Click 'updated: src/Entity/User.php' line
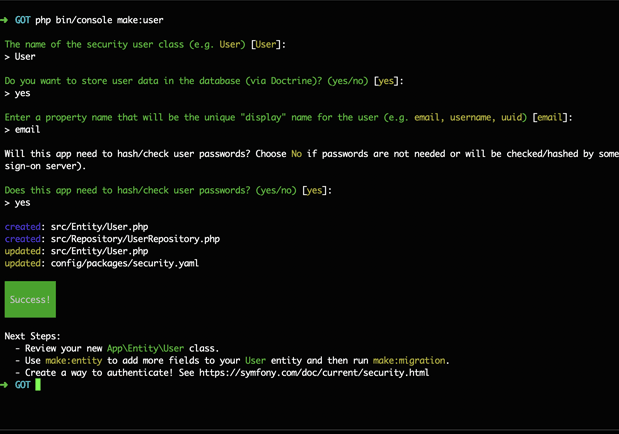This screenshot has height=434, width=619. 76,251
